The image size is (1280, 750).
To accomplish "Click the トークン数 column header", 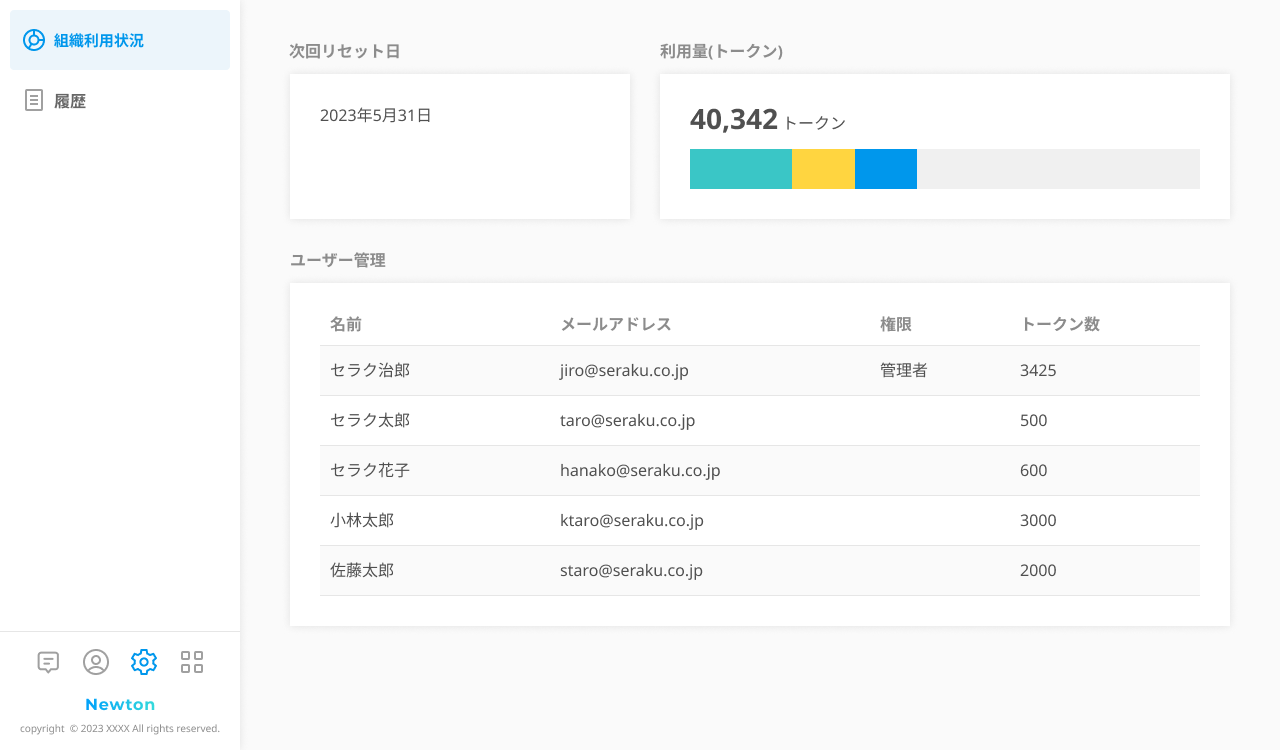I will pos(1060,324).
